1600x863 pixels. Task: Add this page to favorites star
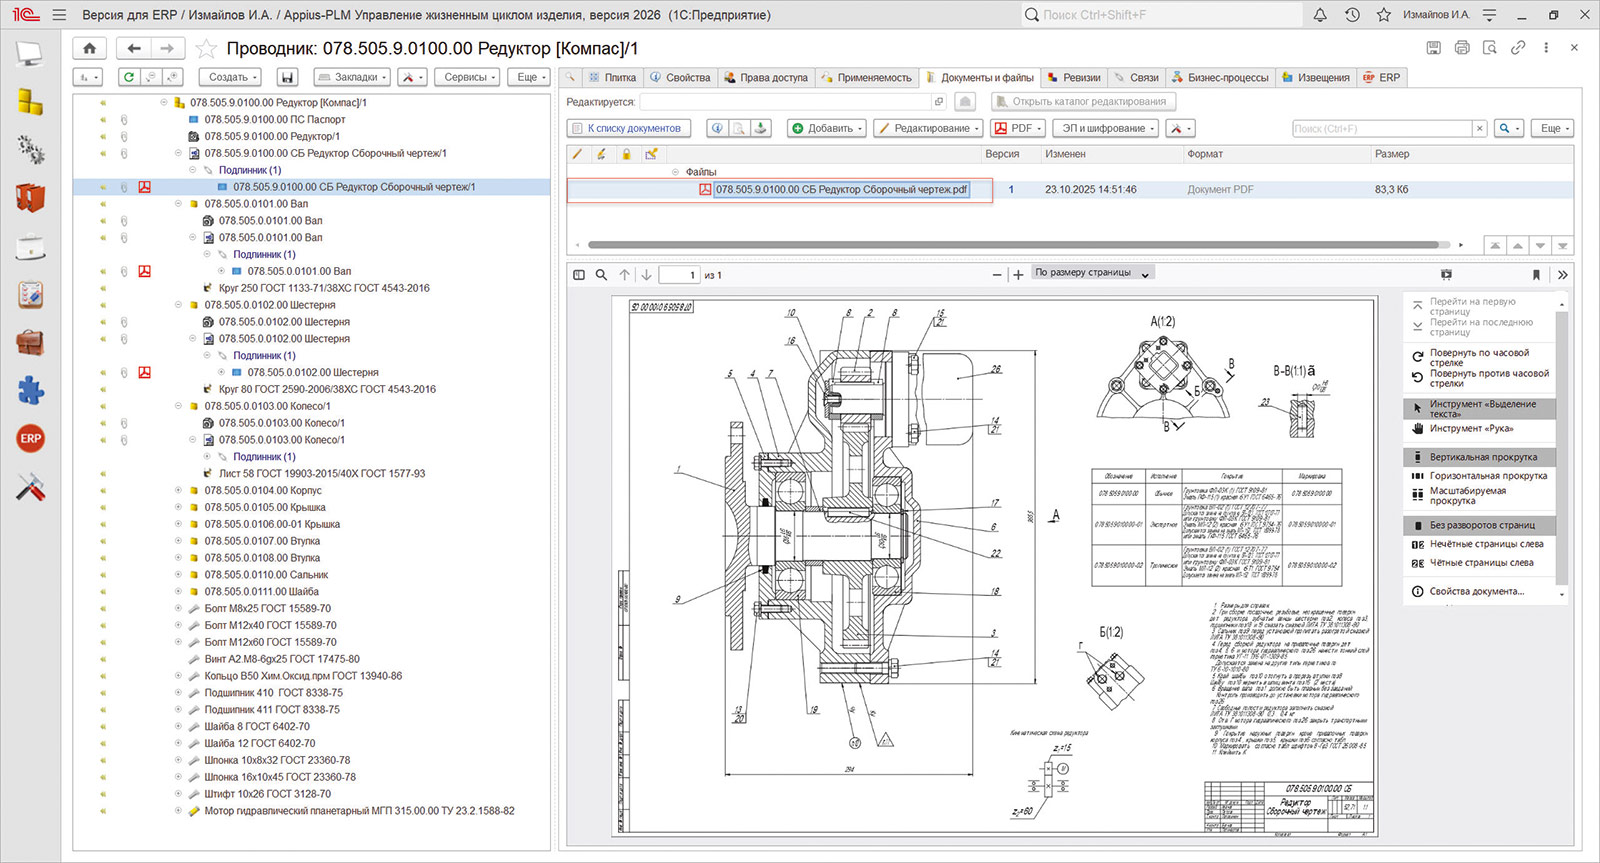tap(205, 49)
